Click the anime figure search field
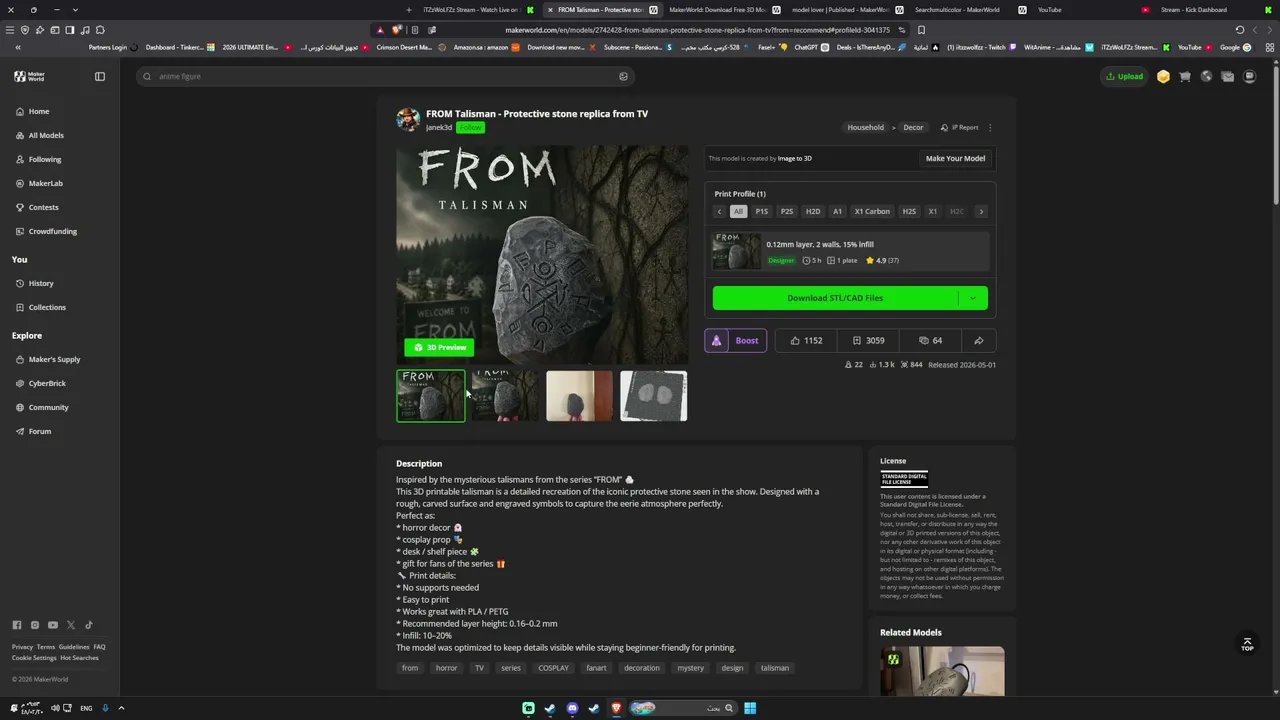Image resolution: width=1280 pixels, height=720 pixels. (385, 76)
